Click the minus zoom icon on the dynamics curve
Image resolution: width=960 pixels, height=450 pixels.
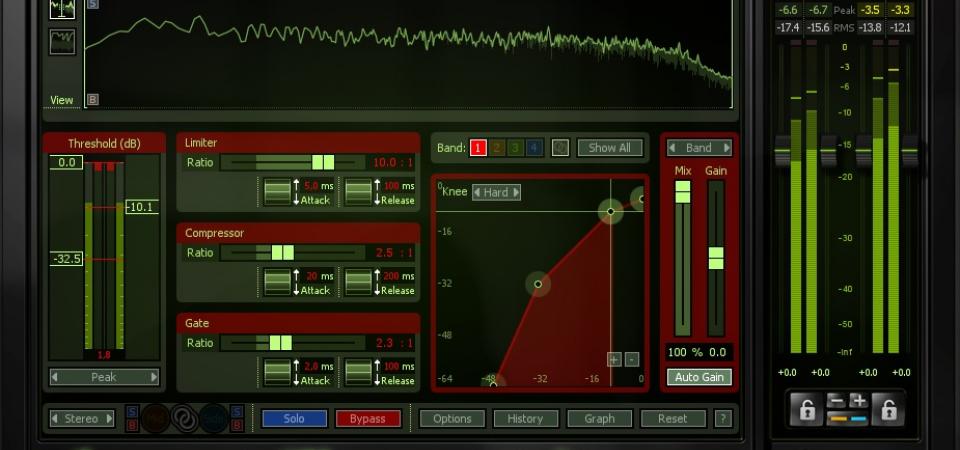[x=632, y=360]
